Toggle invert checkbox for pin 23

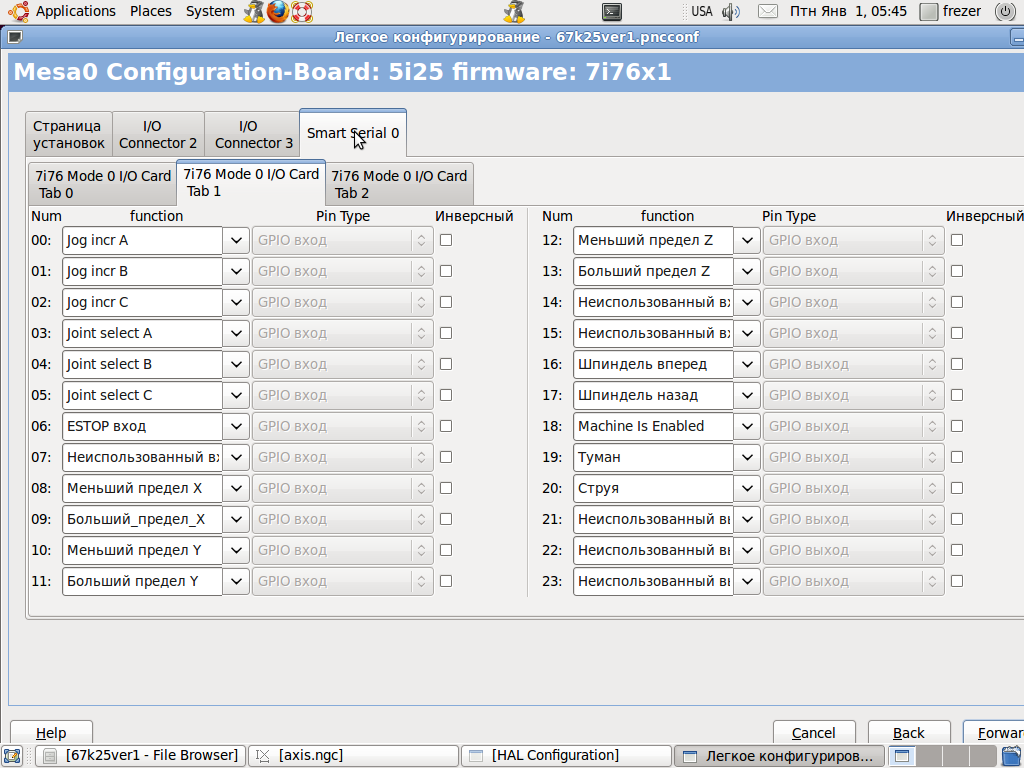[957, 581]
